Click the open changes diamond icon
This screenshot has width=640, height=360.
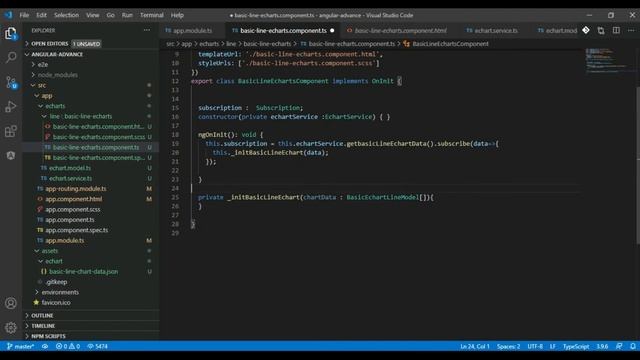point(586,30)
